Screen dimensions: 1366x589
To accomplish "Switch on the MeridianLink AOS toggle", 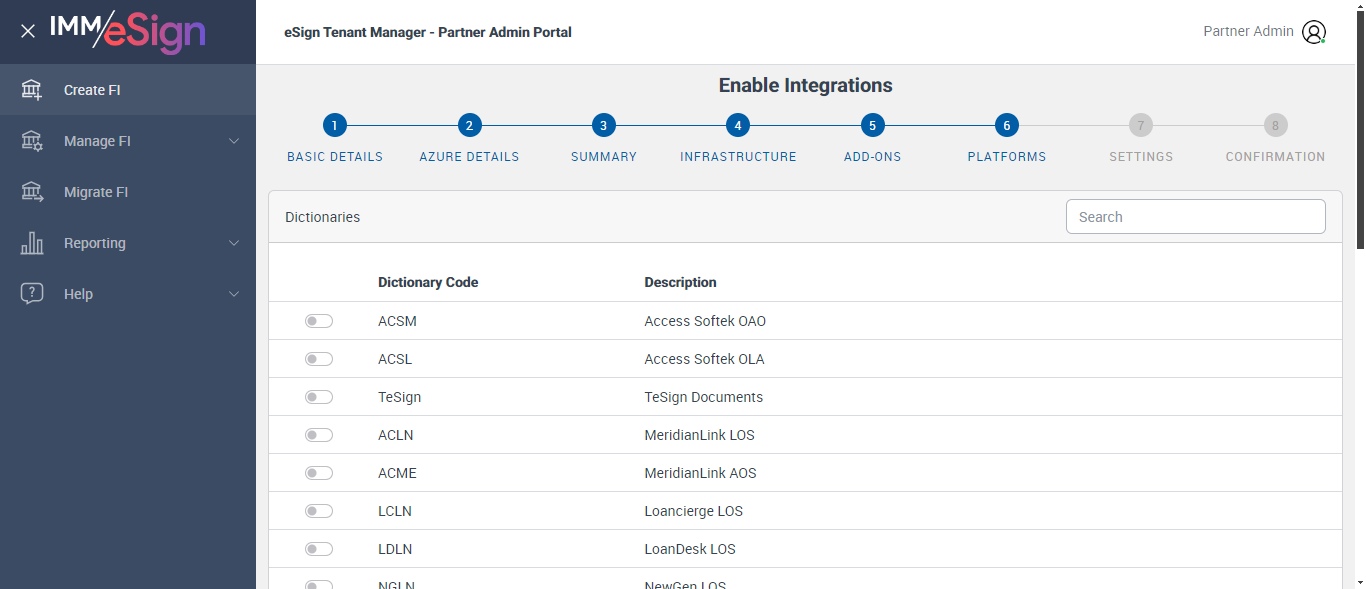I will click(x=319, y=473).
